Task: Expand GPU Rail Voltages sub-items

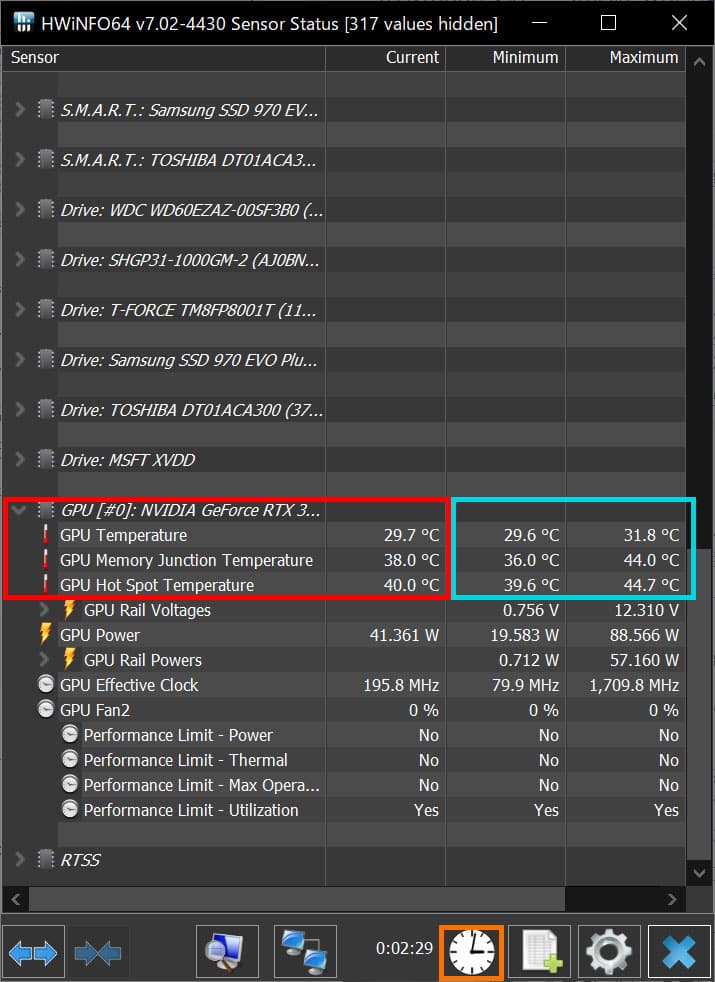Action: (x=44, y=609)
